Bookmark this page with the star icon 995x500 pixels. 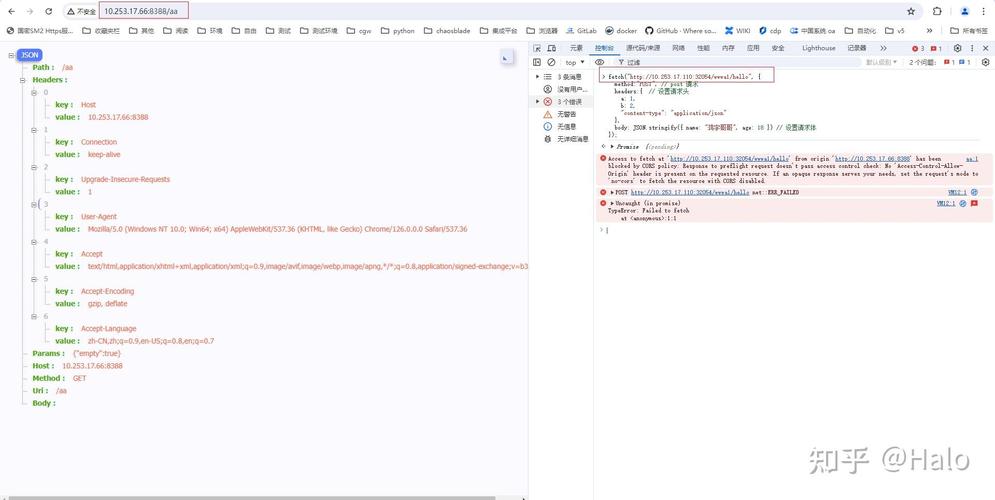[x=911, y=11]
